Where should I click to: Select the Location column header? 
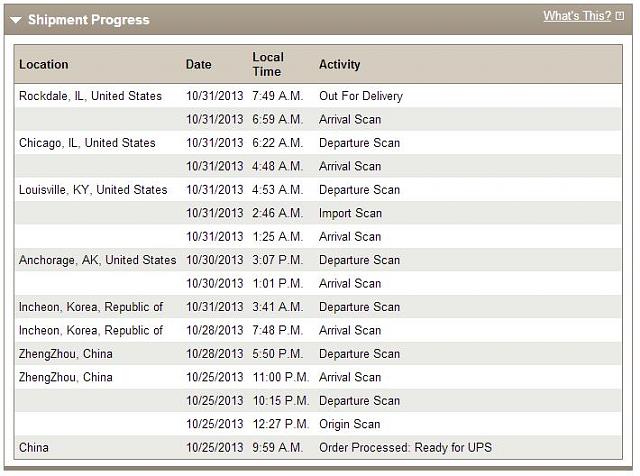pyautogui.click(x=44, y=64)
